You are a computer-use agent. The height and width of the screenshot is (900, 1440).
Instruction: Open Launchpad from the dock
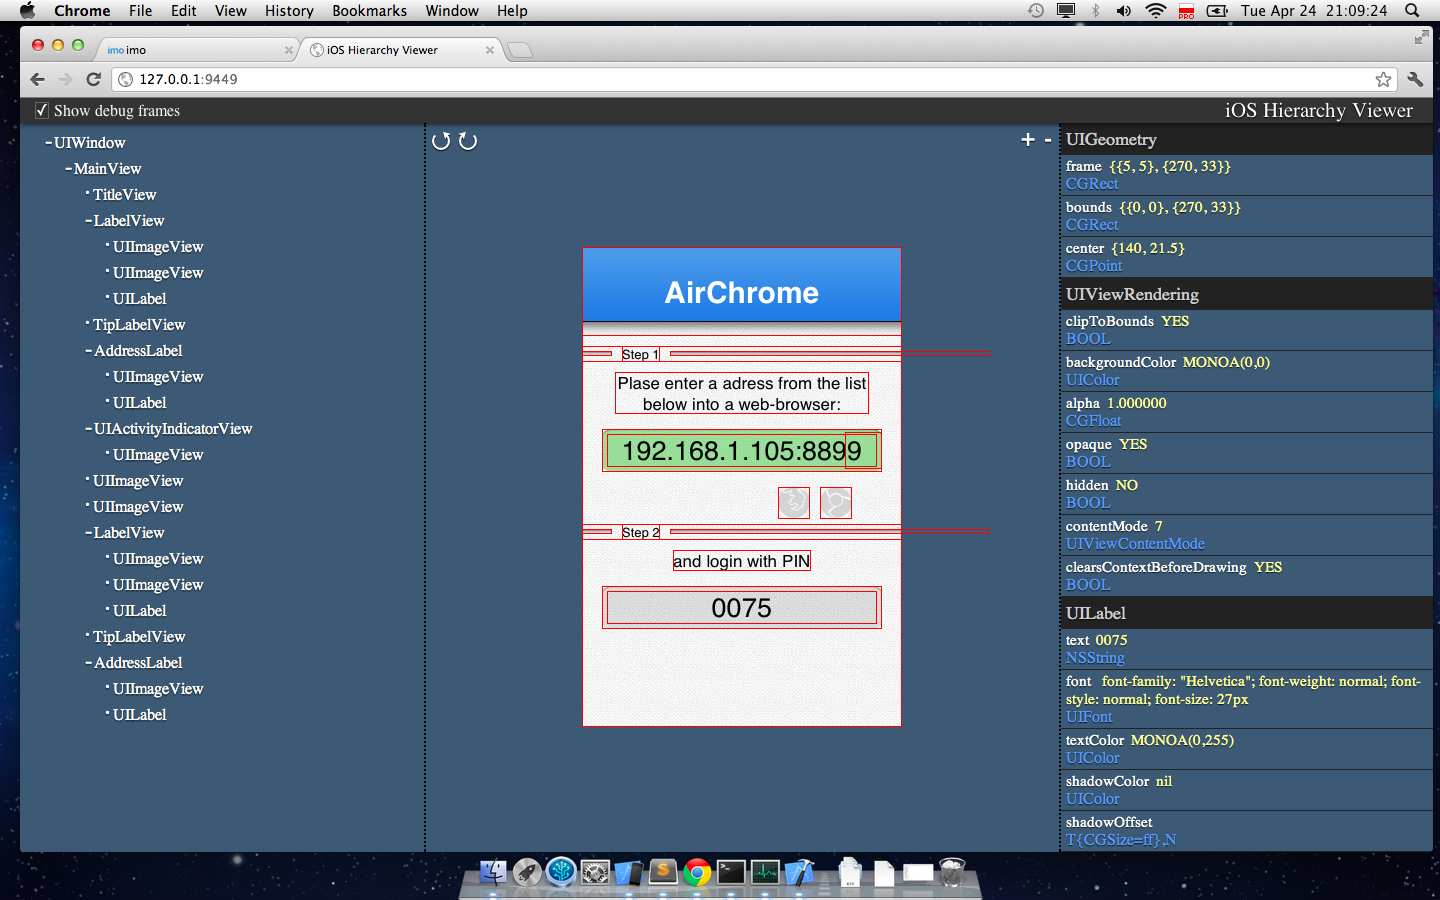527,872
